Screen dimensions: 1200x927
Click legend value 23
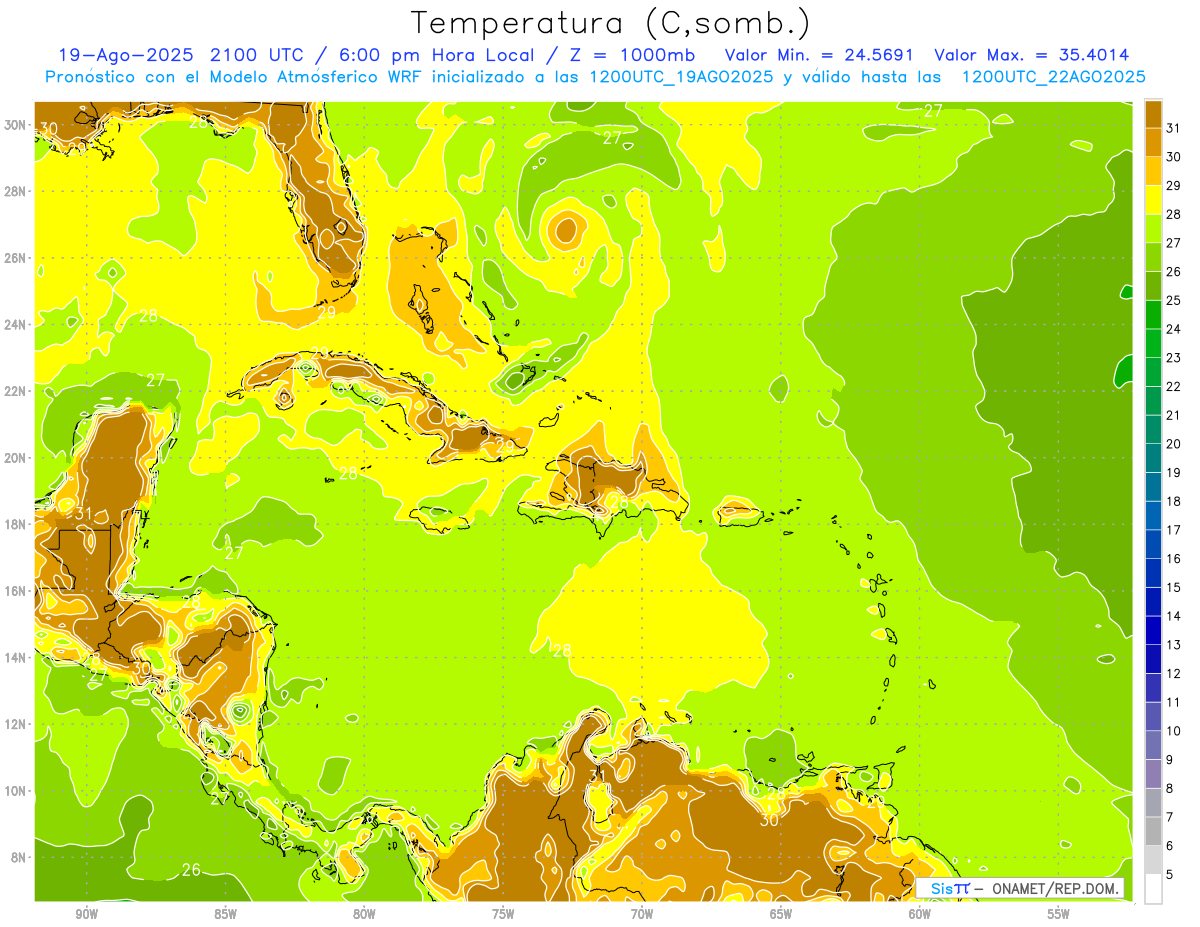point(1173,357)
